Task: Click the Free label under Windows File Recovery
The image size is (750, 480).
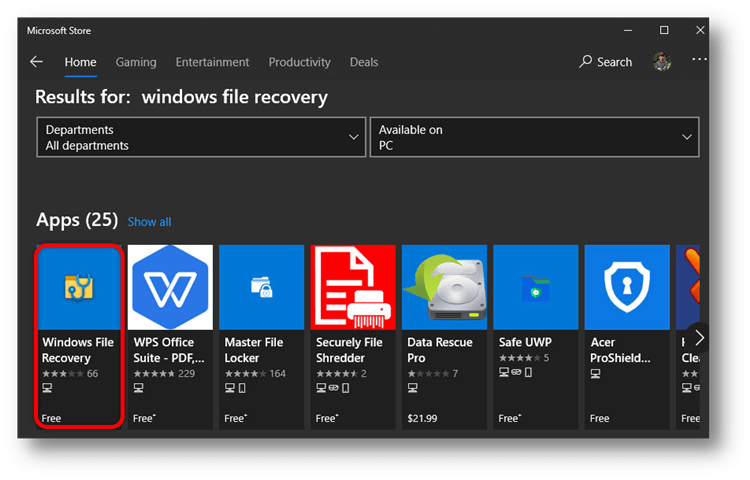Action: [x=51, y=418]
